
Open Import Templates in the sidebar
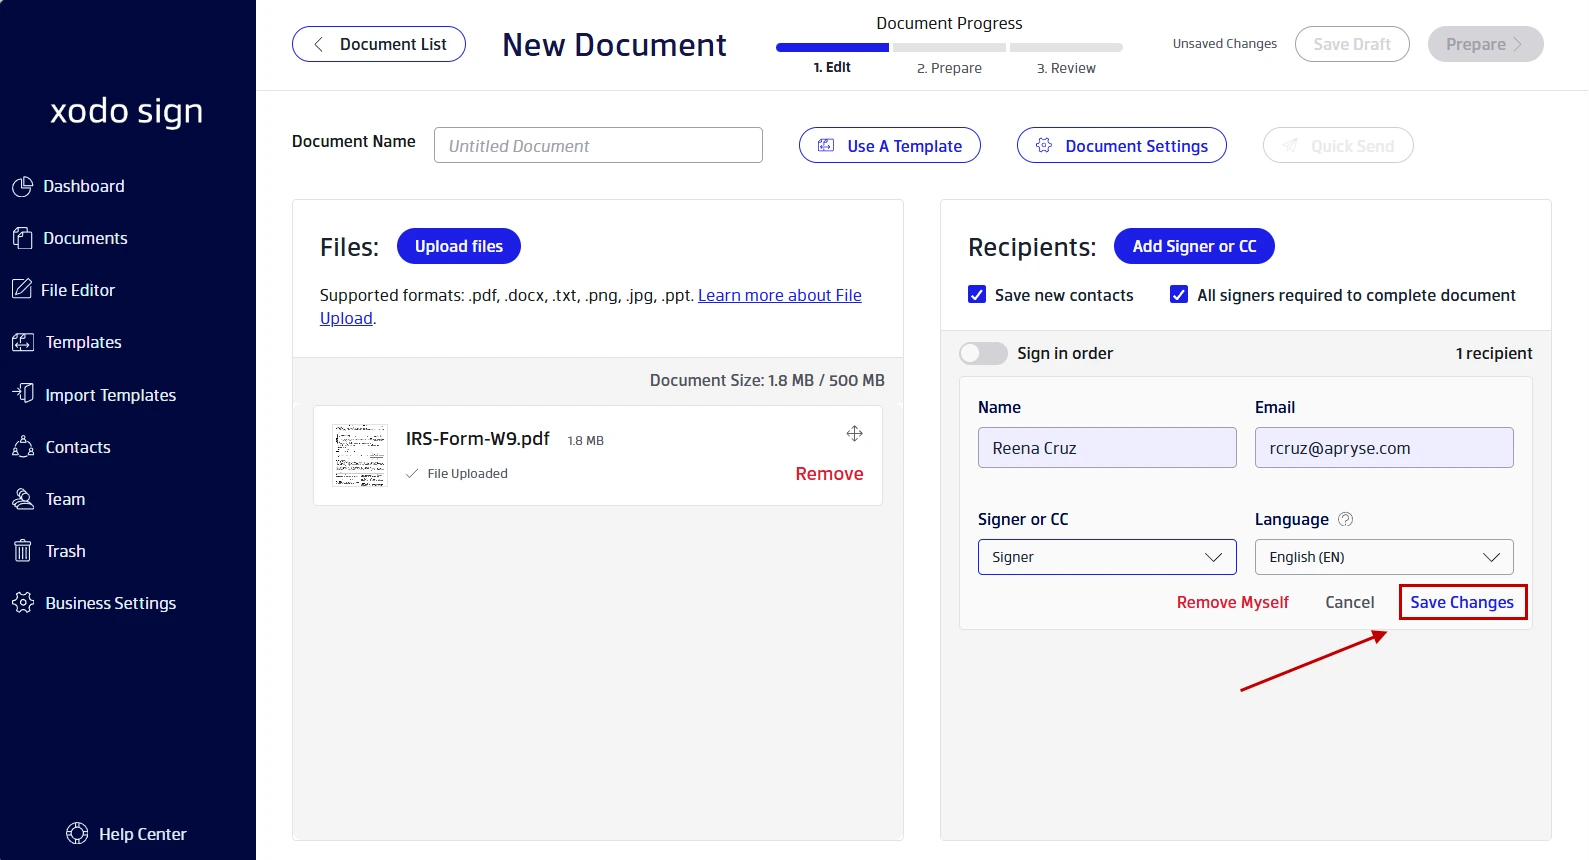110,395
